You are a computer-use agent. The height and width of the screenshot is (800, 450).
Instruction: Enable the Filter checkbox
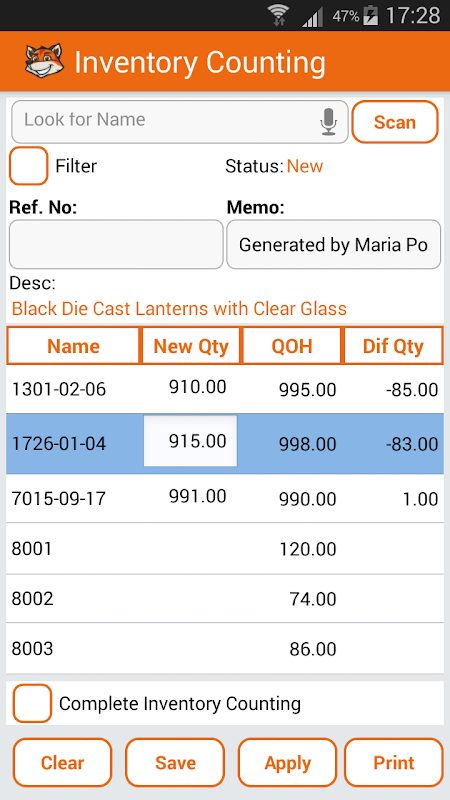pyautogui.click(x=29, y=166)
